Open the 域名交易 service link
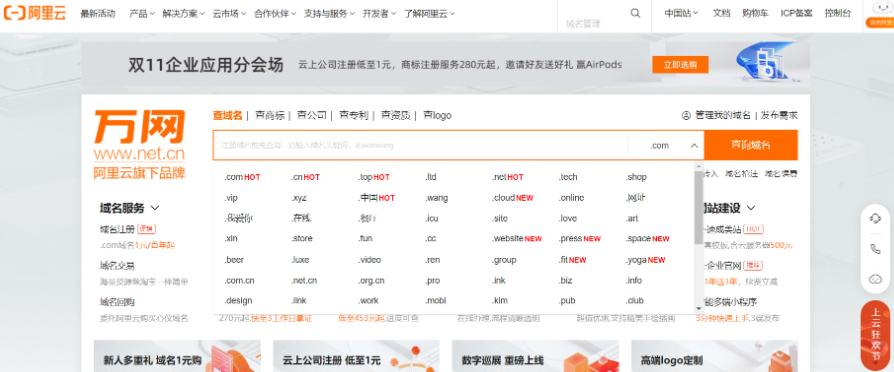This screenshot has width=894, height=372. (x=117, y=265)
